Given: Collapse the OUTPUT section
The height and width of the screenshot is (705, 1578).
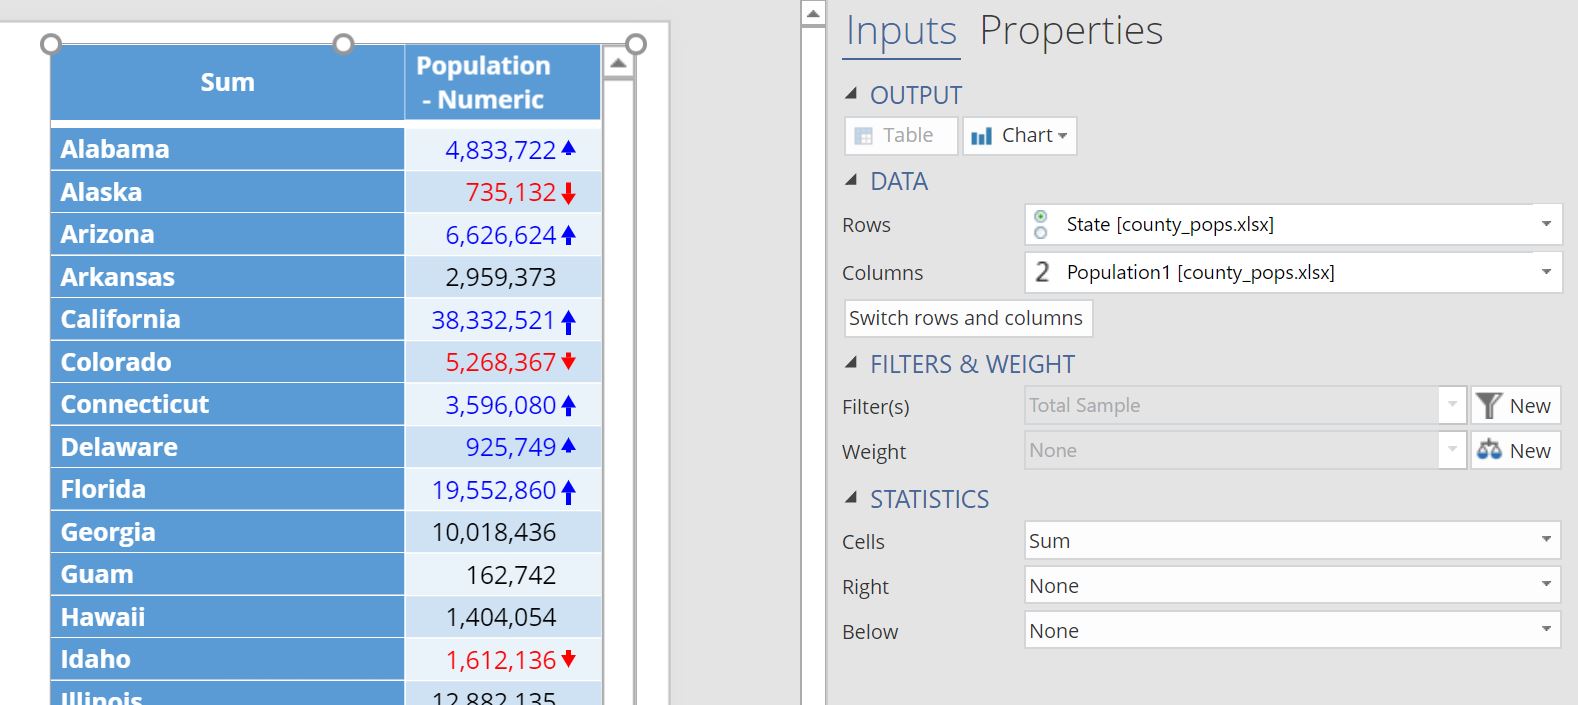Looking at the screenshot, I should (851, 94).
